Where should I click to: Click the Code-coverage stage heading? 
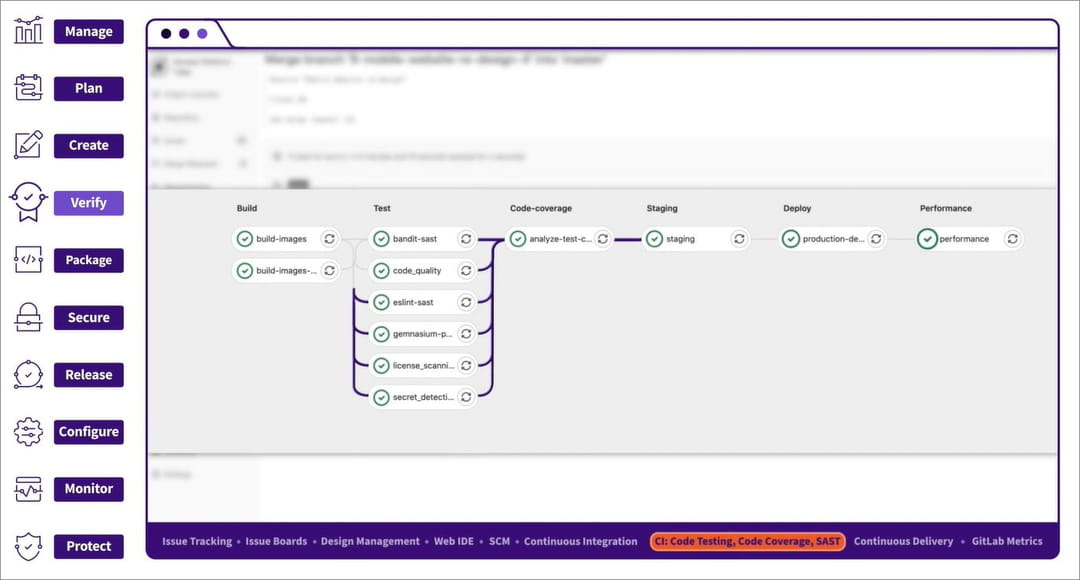[541, 208]
